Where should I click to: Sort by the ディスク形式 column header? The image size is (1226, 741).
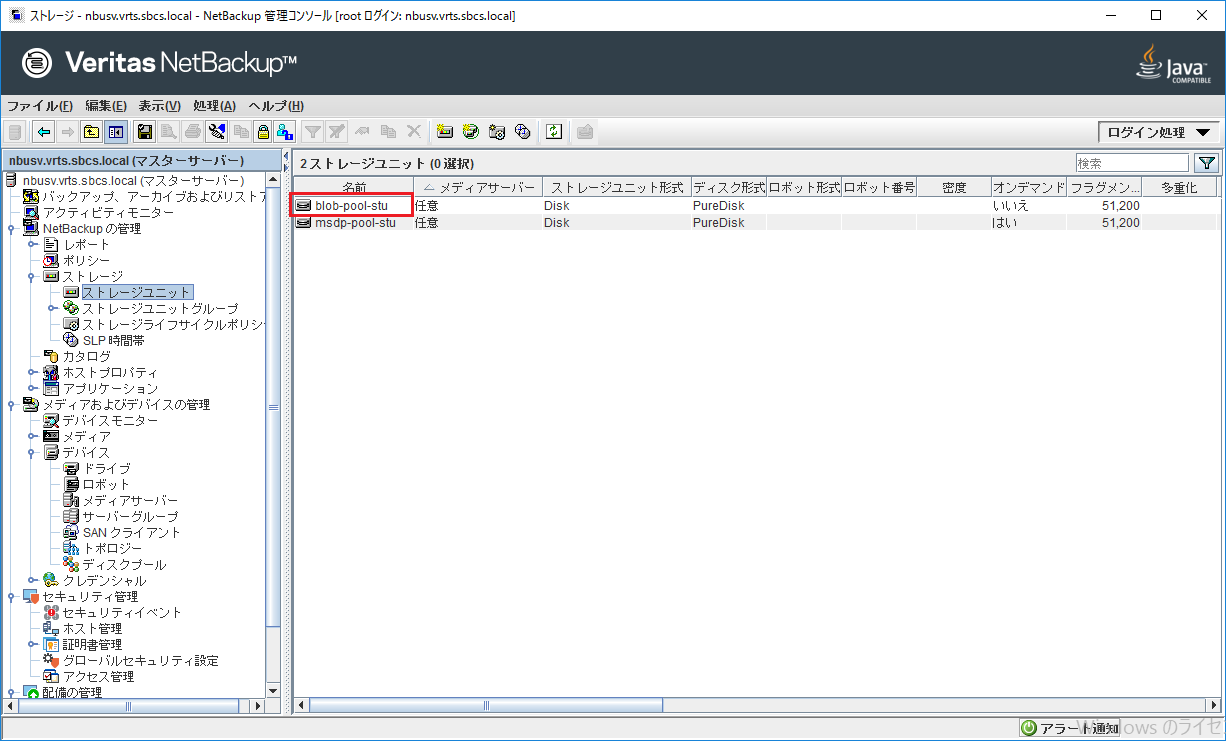pyautogui.click(x=729, y=187)
